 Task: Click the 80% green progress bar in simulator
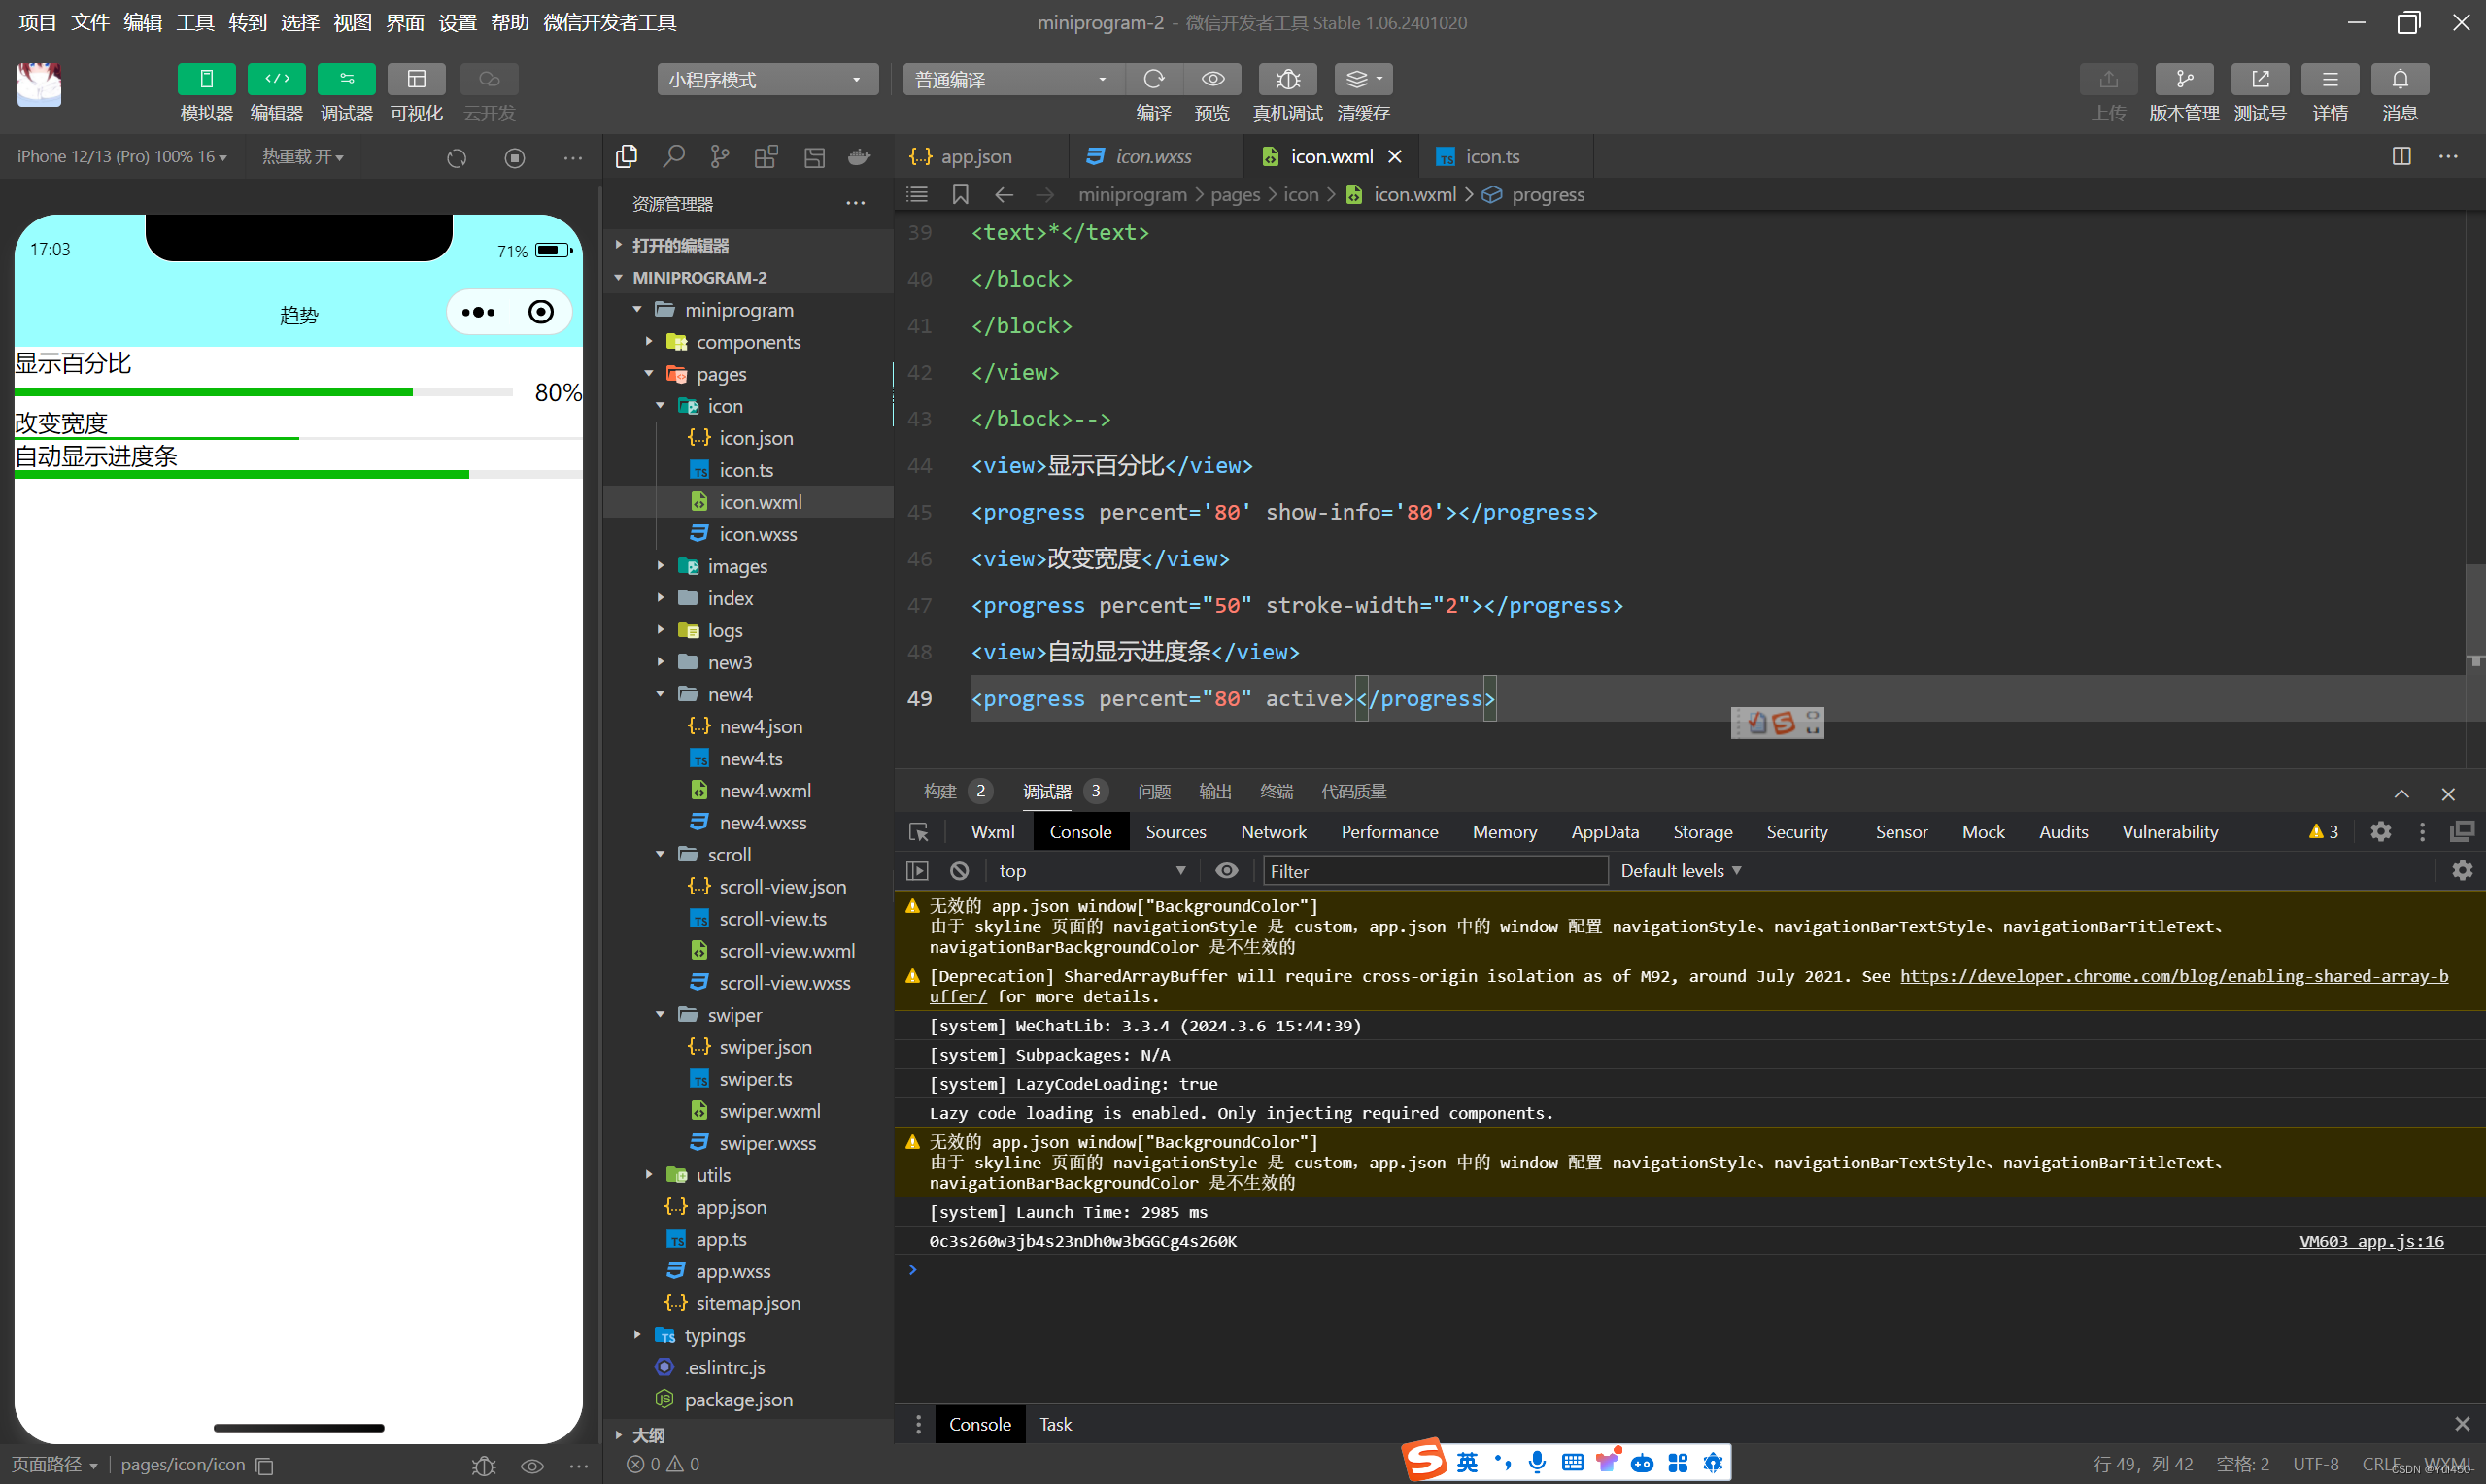coord(213,392)
